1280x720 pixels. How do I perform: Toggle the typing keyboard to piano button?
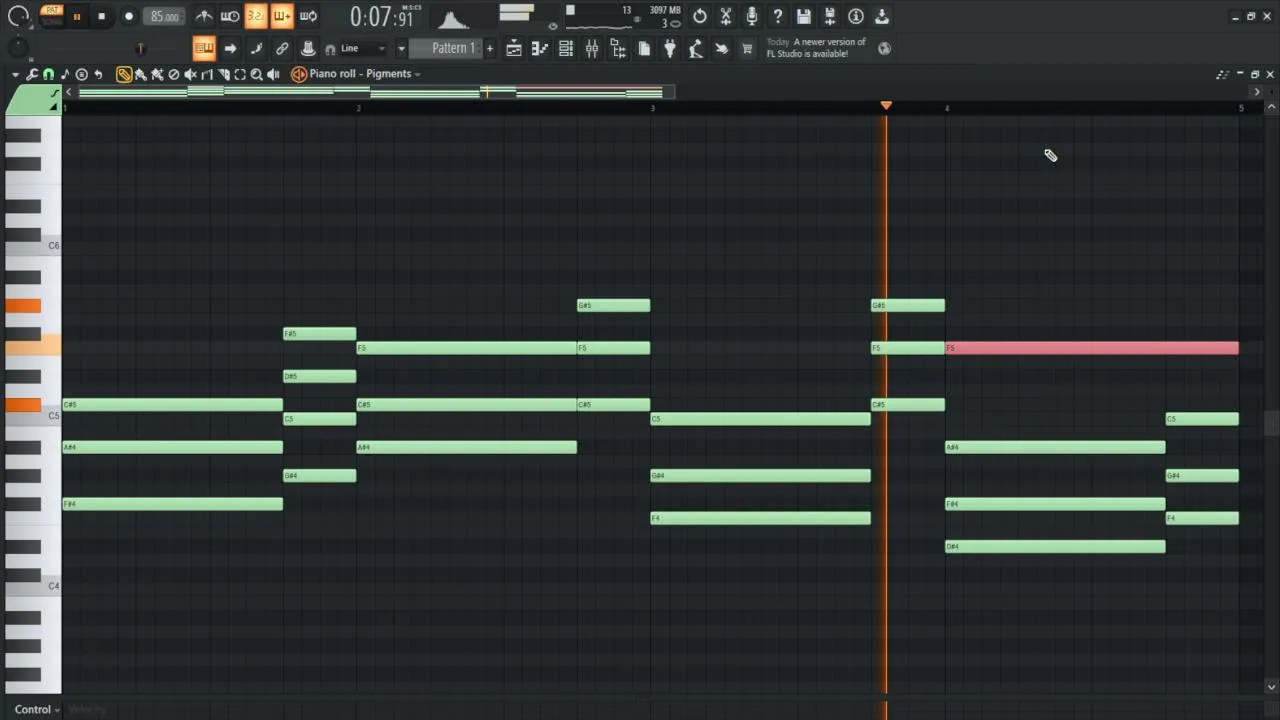[204, 48]
